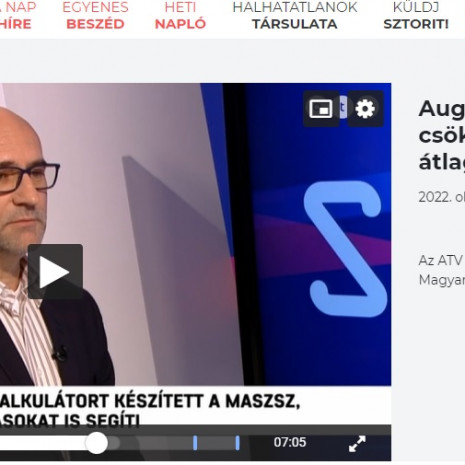Go to the EGYENES BESZÉD section

tap(95, 16)
